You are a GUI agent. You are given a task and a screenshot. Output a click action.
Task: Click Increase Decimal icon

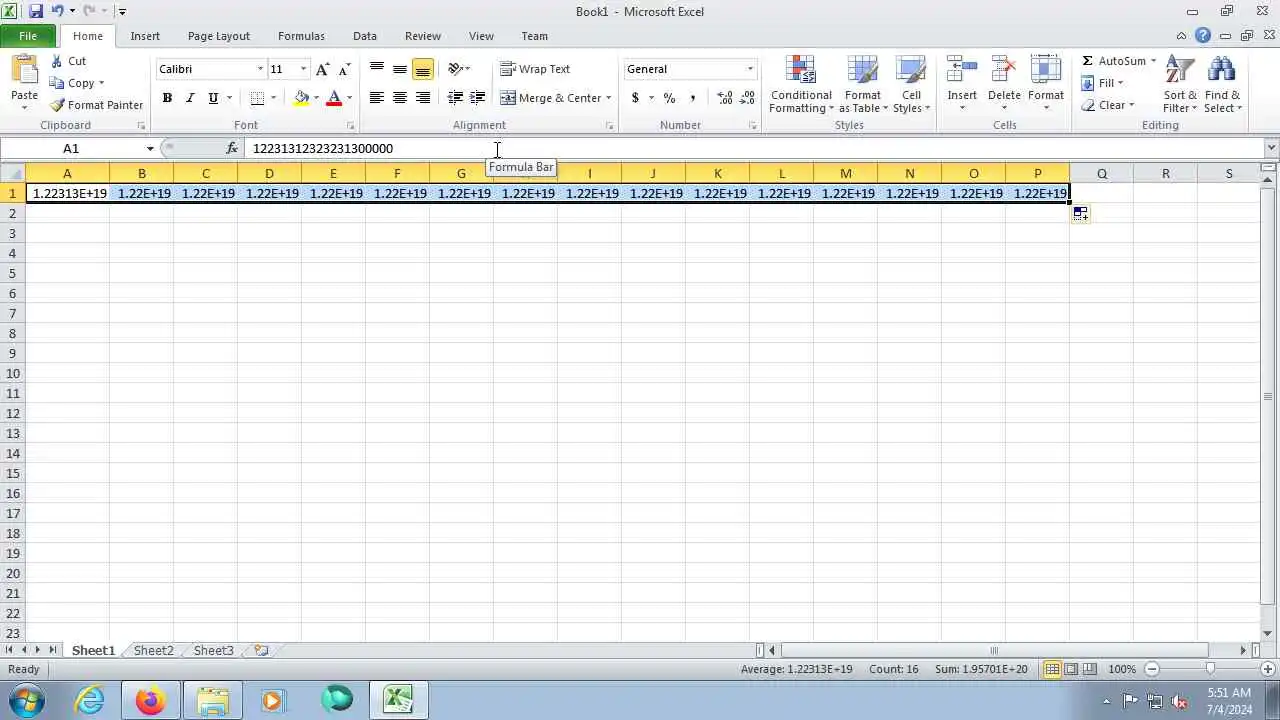(724, 98)
